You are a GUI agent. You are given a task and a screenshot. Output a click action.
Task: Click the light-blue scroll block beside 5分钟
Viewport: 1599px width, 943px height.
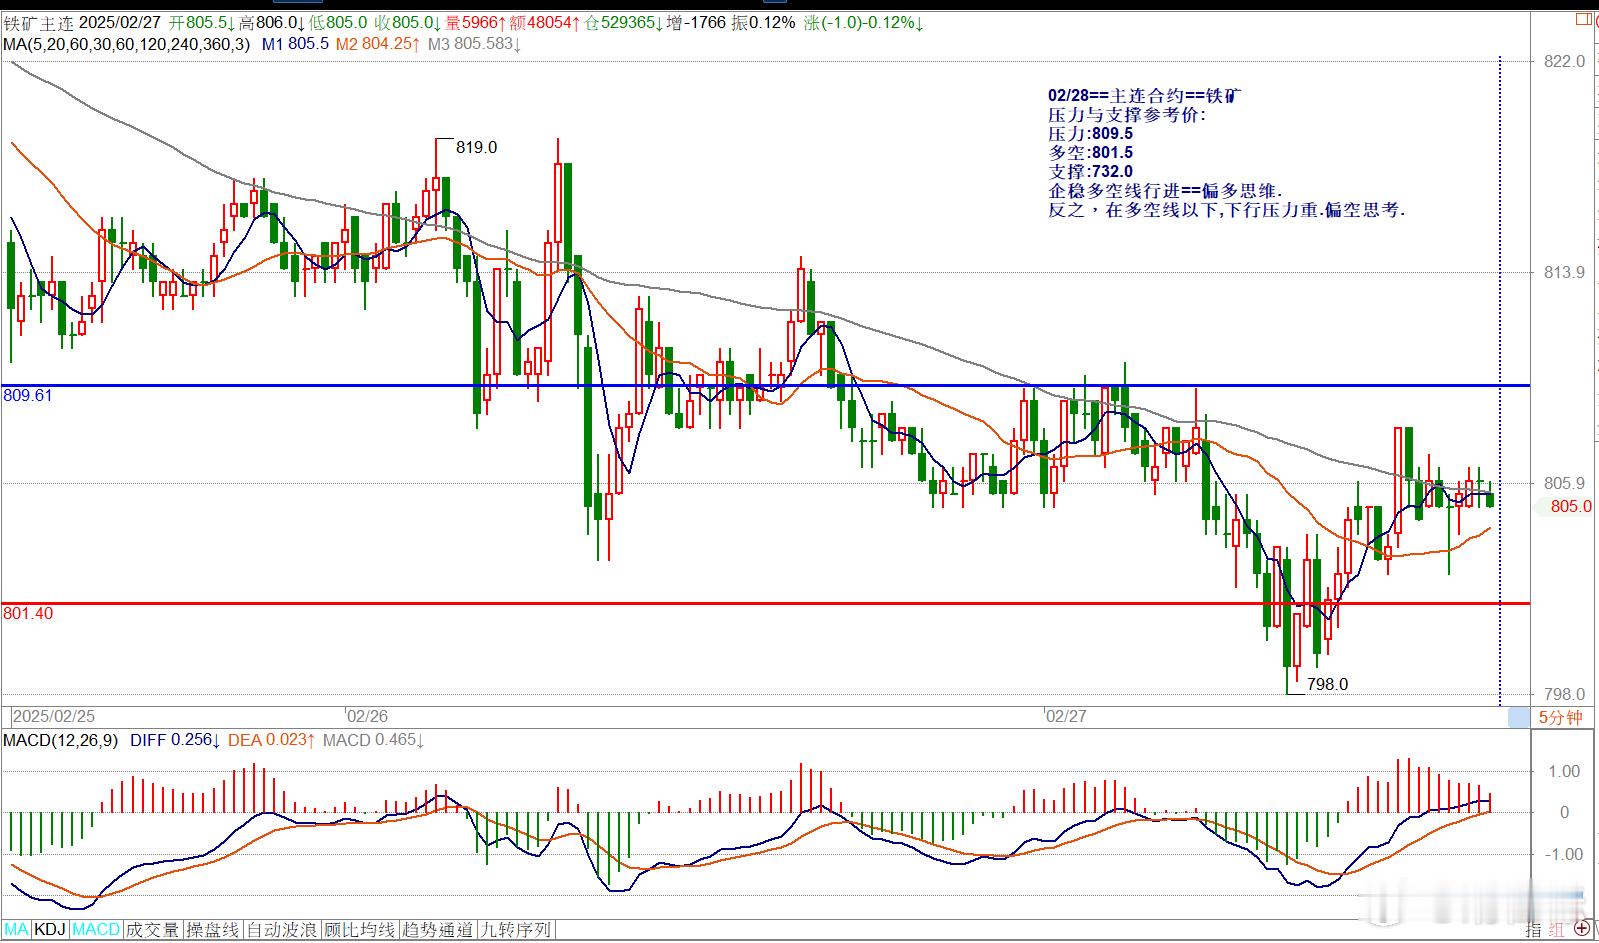click(1519, 717)
